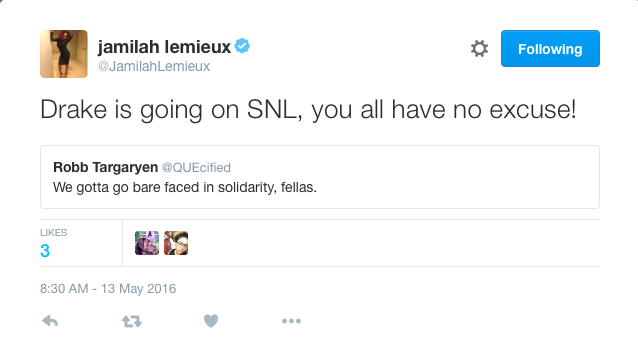Click the tweet text about Drake on SNL
Viewport: 638px width, 362px height.
tap(308, 110)
